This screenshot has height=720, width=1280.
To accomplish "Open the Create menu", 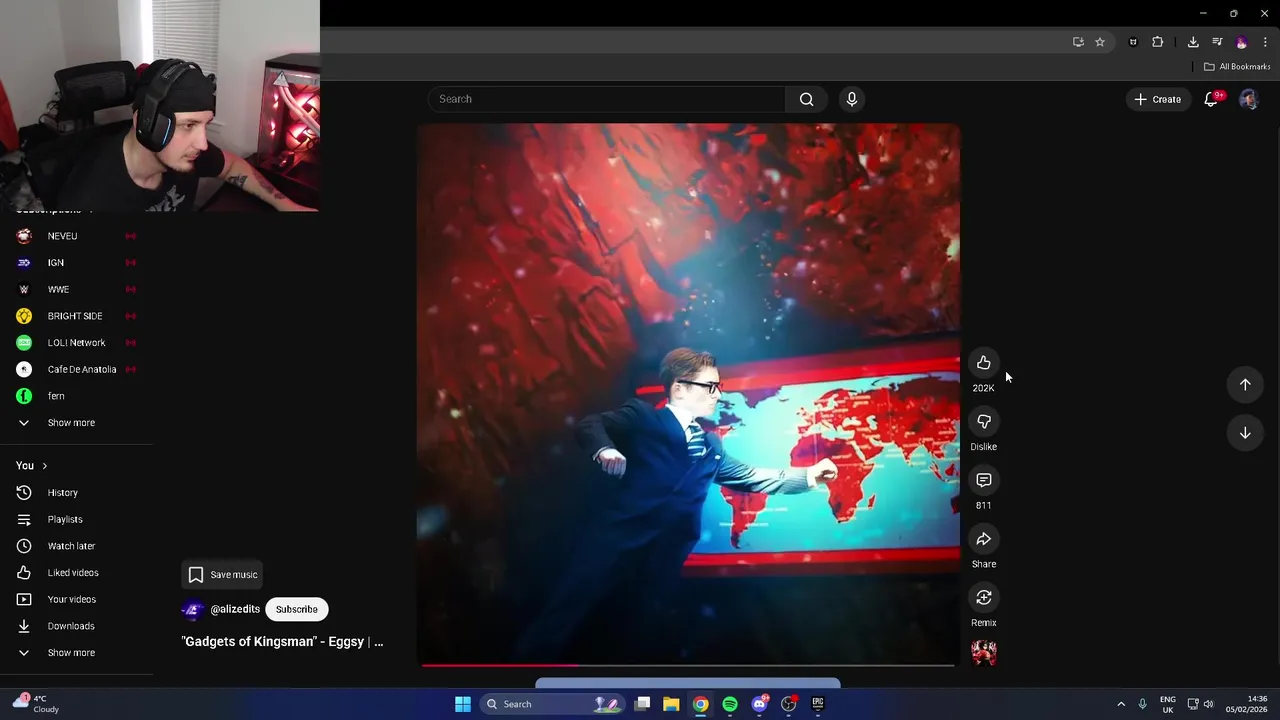I will (x=1157, y=99).
